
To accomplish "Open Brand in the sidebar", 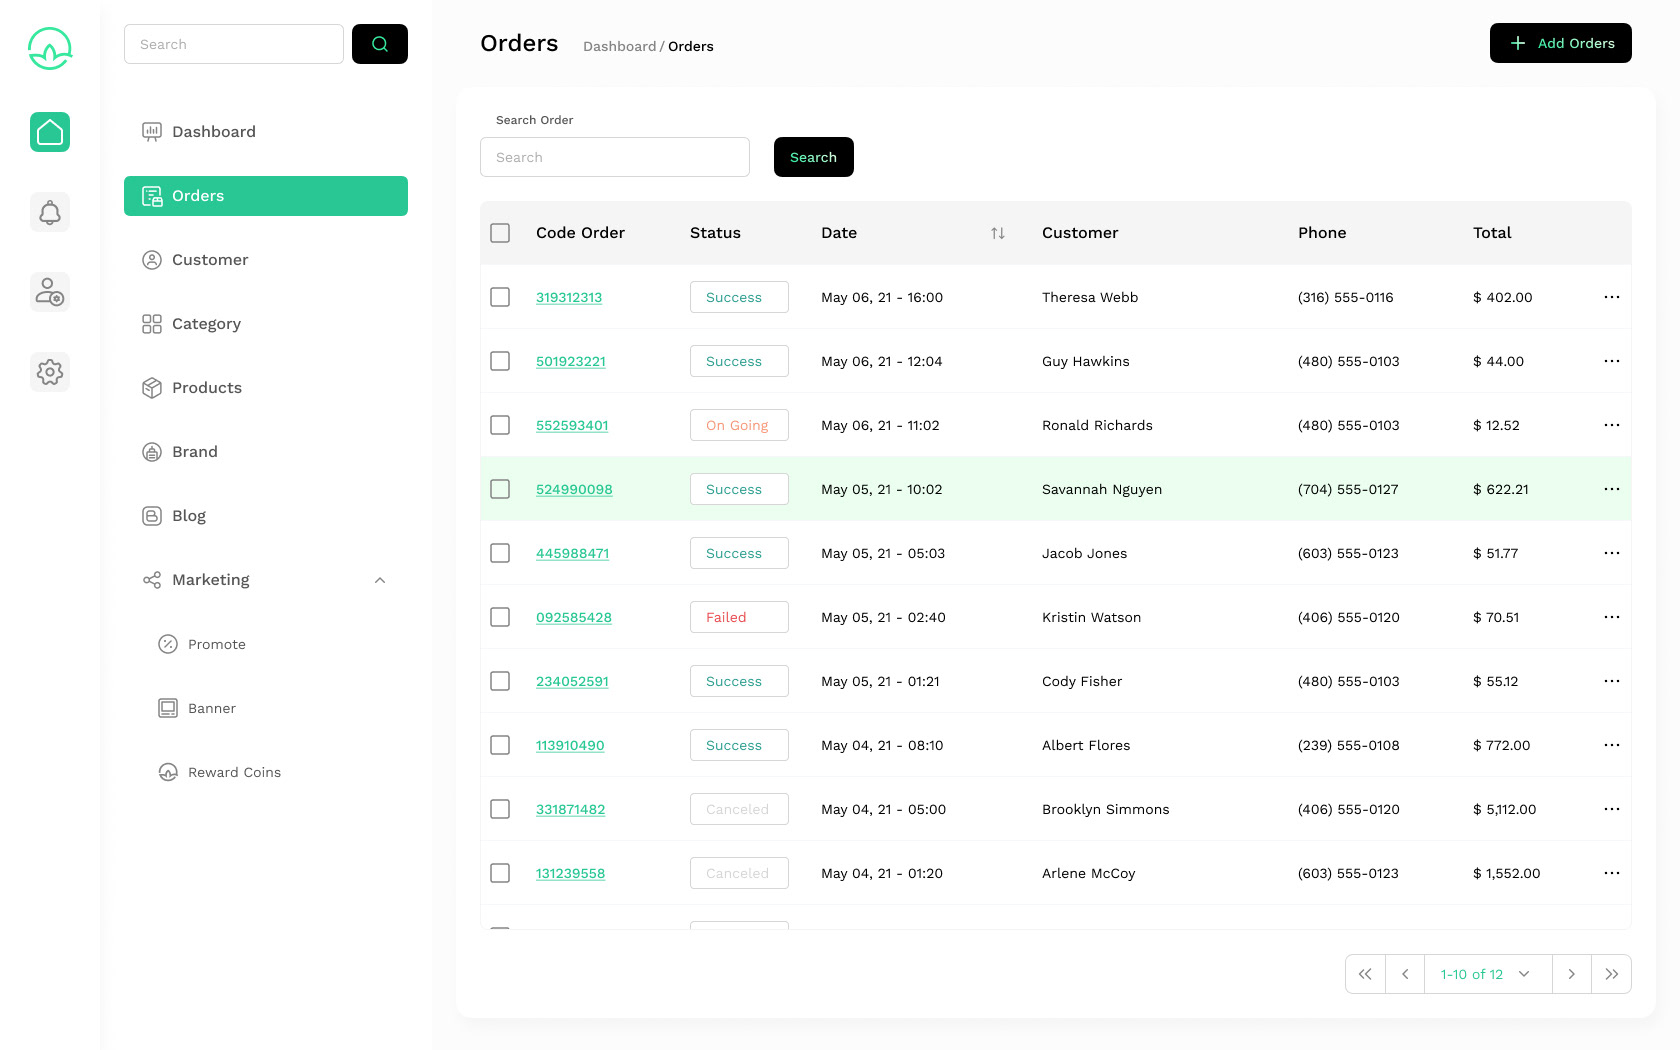I will click(x=266, y=452).
